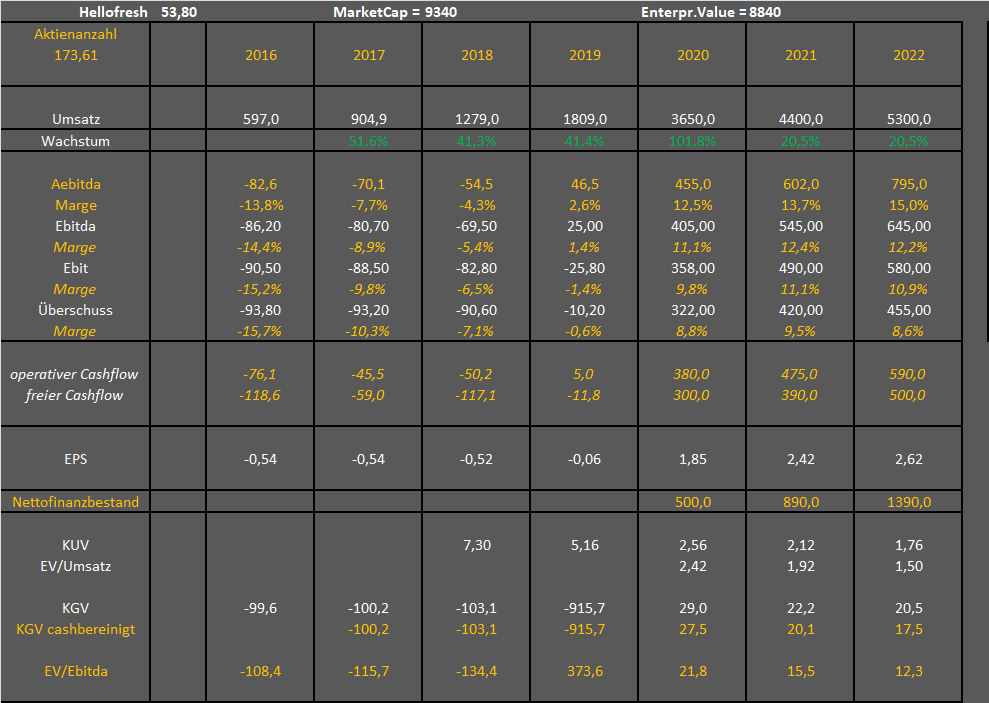The width and height of the screenshot is (989, 703).
Task: Select the MarketCap = 9340 cell
Action: pyautogui.click(x=395, y=12)
